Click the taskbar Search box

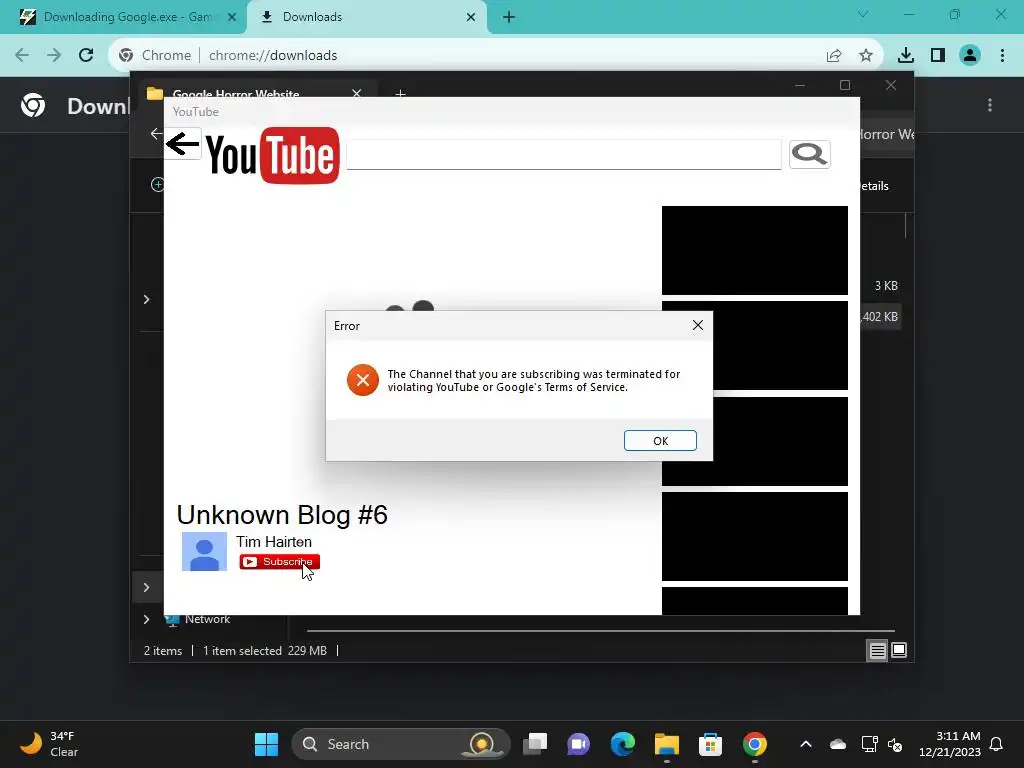coord(400,744)
